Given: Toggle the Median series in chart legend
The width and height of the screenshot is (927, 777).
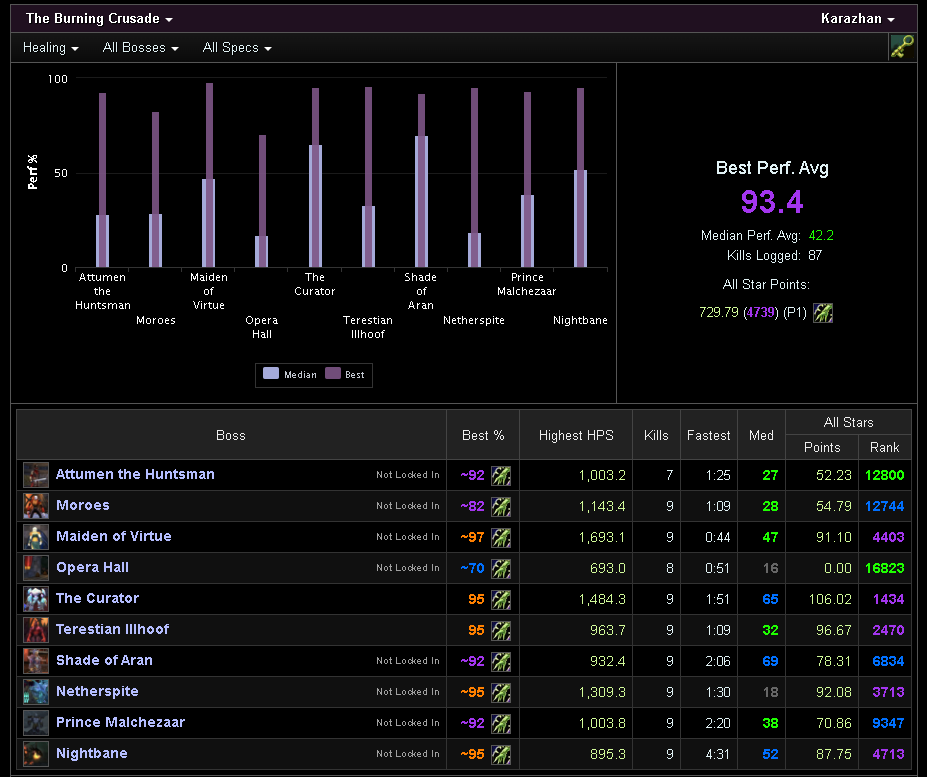Looking at the screenshot, I should [x=290, y=374].
